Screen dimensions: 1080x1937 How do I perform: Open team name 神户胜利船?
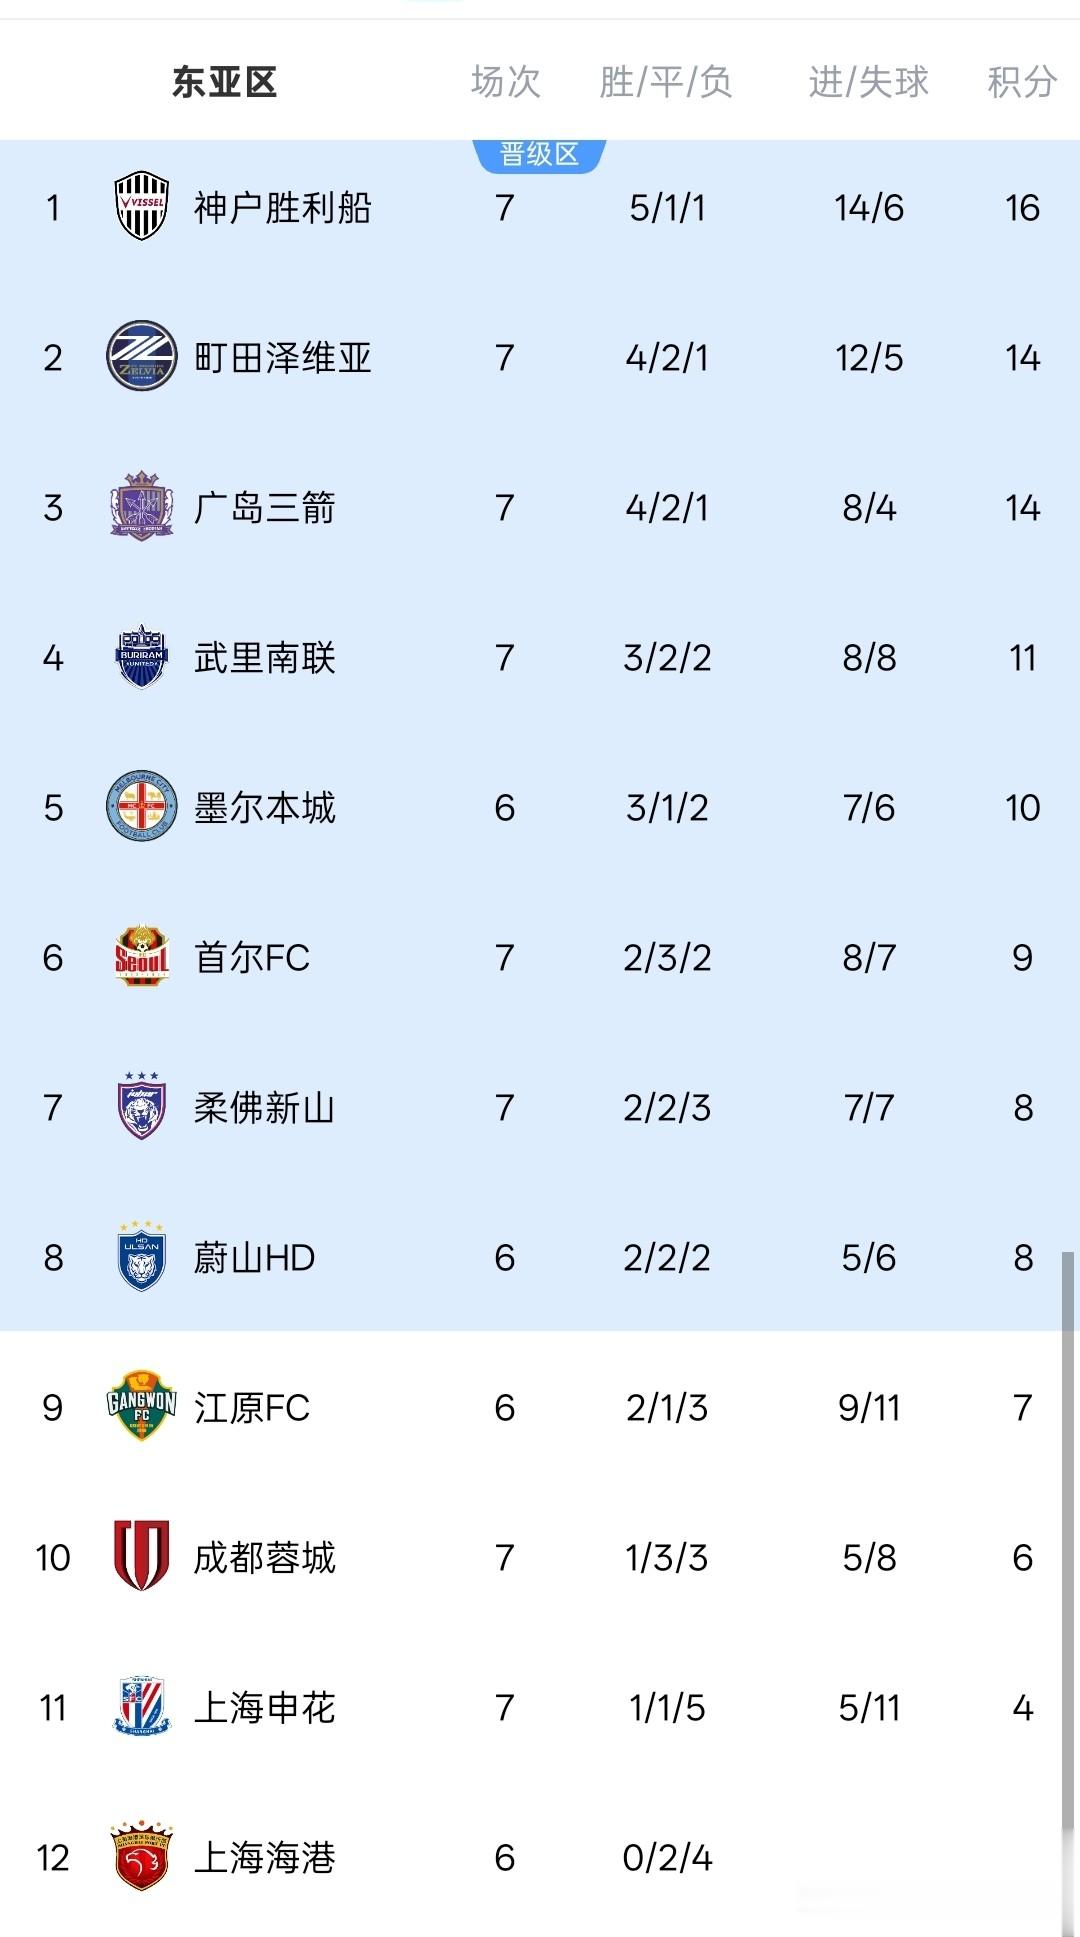tap(283, 208)
